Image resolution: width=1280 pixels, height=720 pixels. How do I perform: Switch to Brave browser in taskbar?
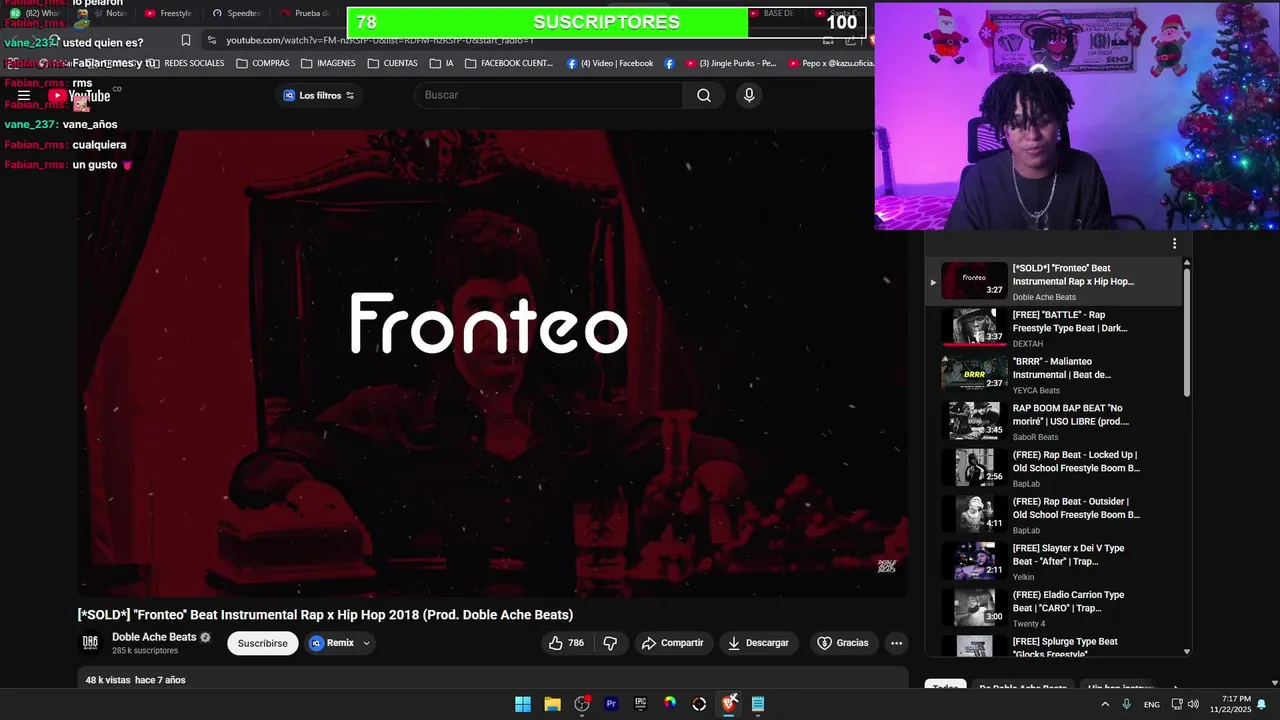click(729, 704)
